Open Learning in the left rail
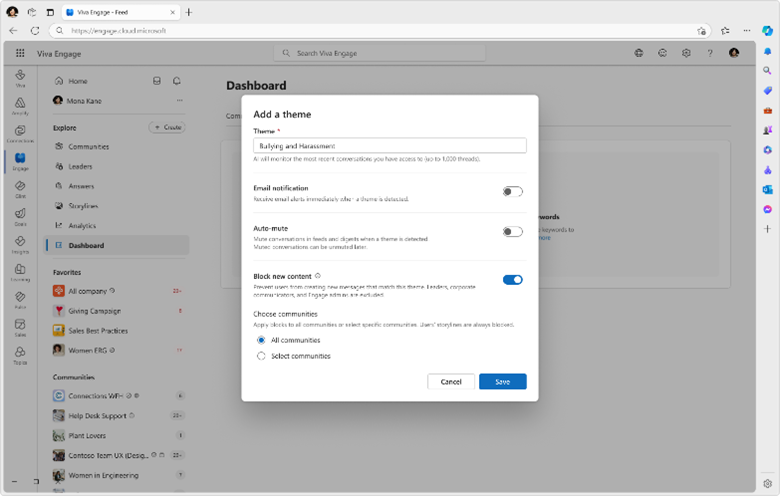This screenshot has height=496, width=780. tap(20, 273)
